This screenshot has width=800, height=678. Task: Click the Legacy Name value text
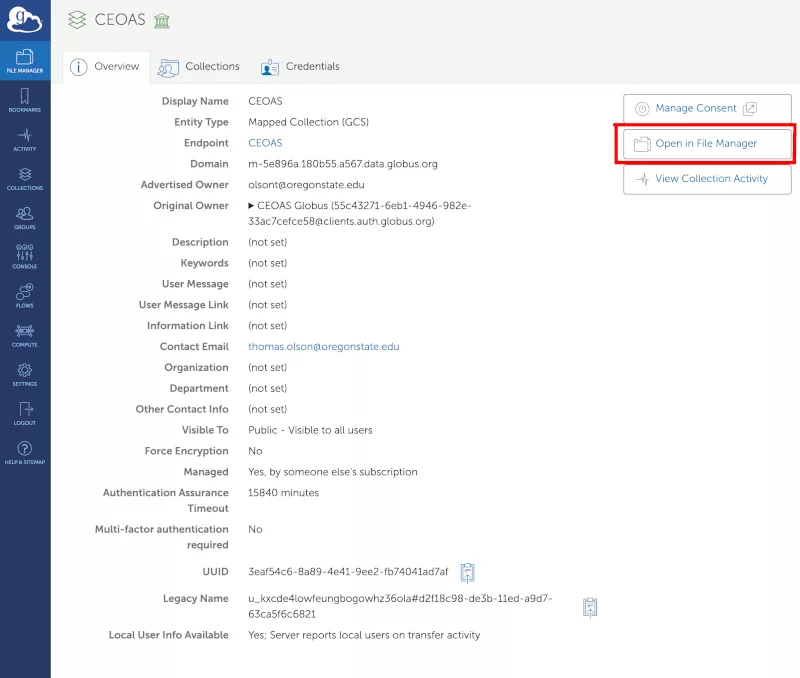point(400,606)
